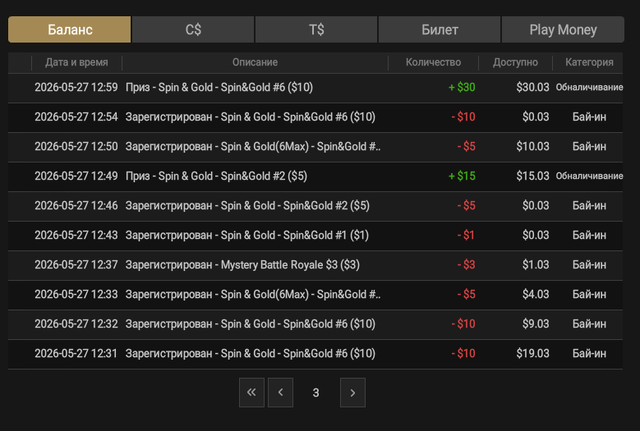Click the Категория column header

589,62
